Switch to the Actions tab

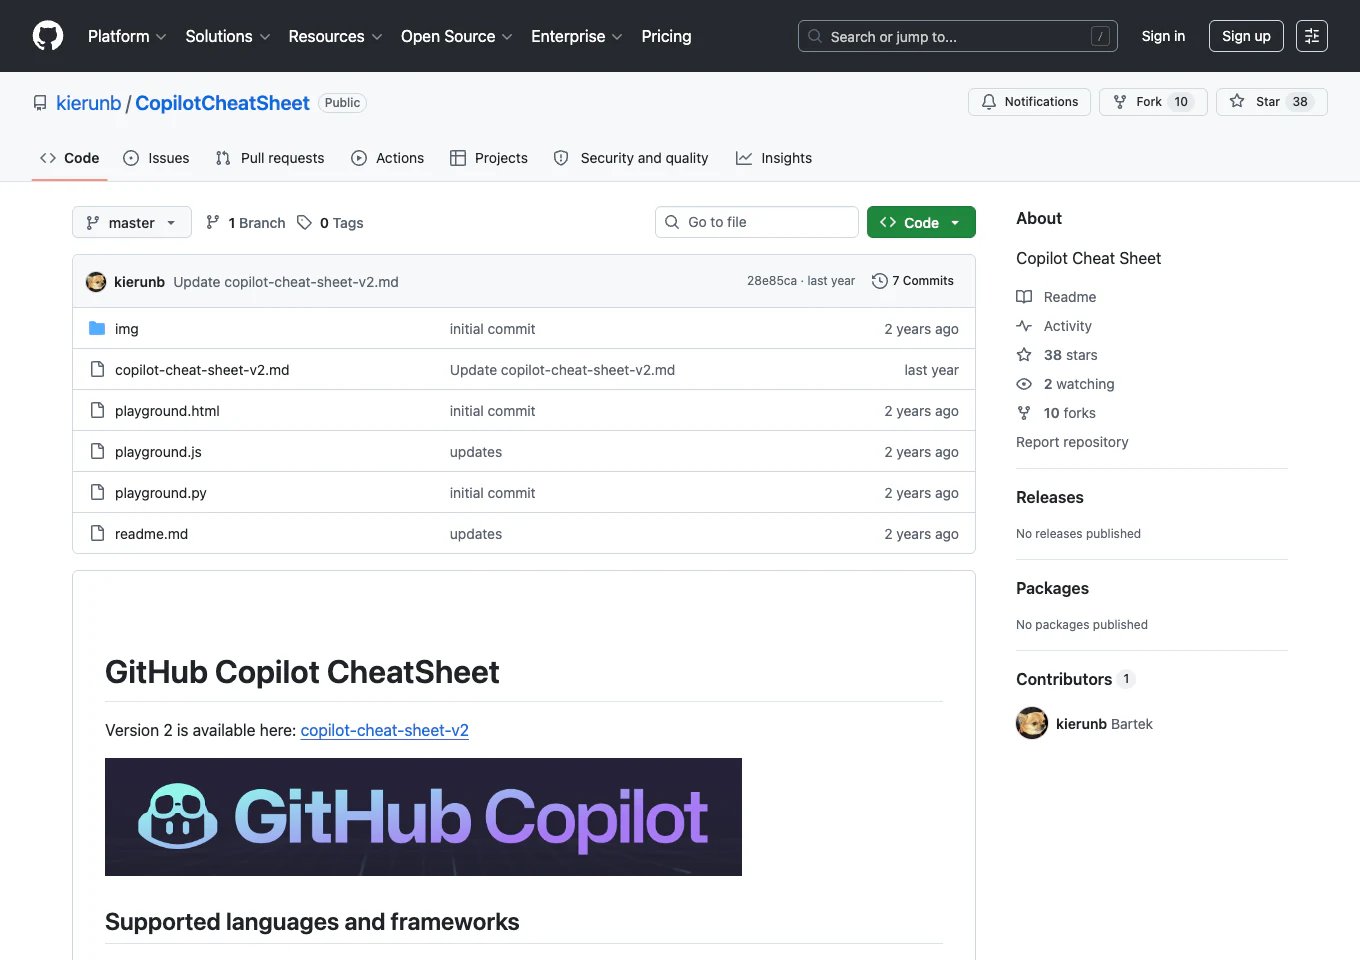388,158
